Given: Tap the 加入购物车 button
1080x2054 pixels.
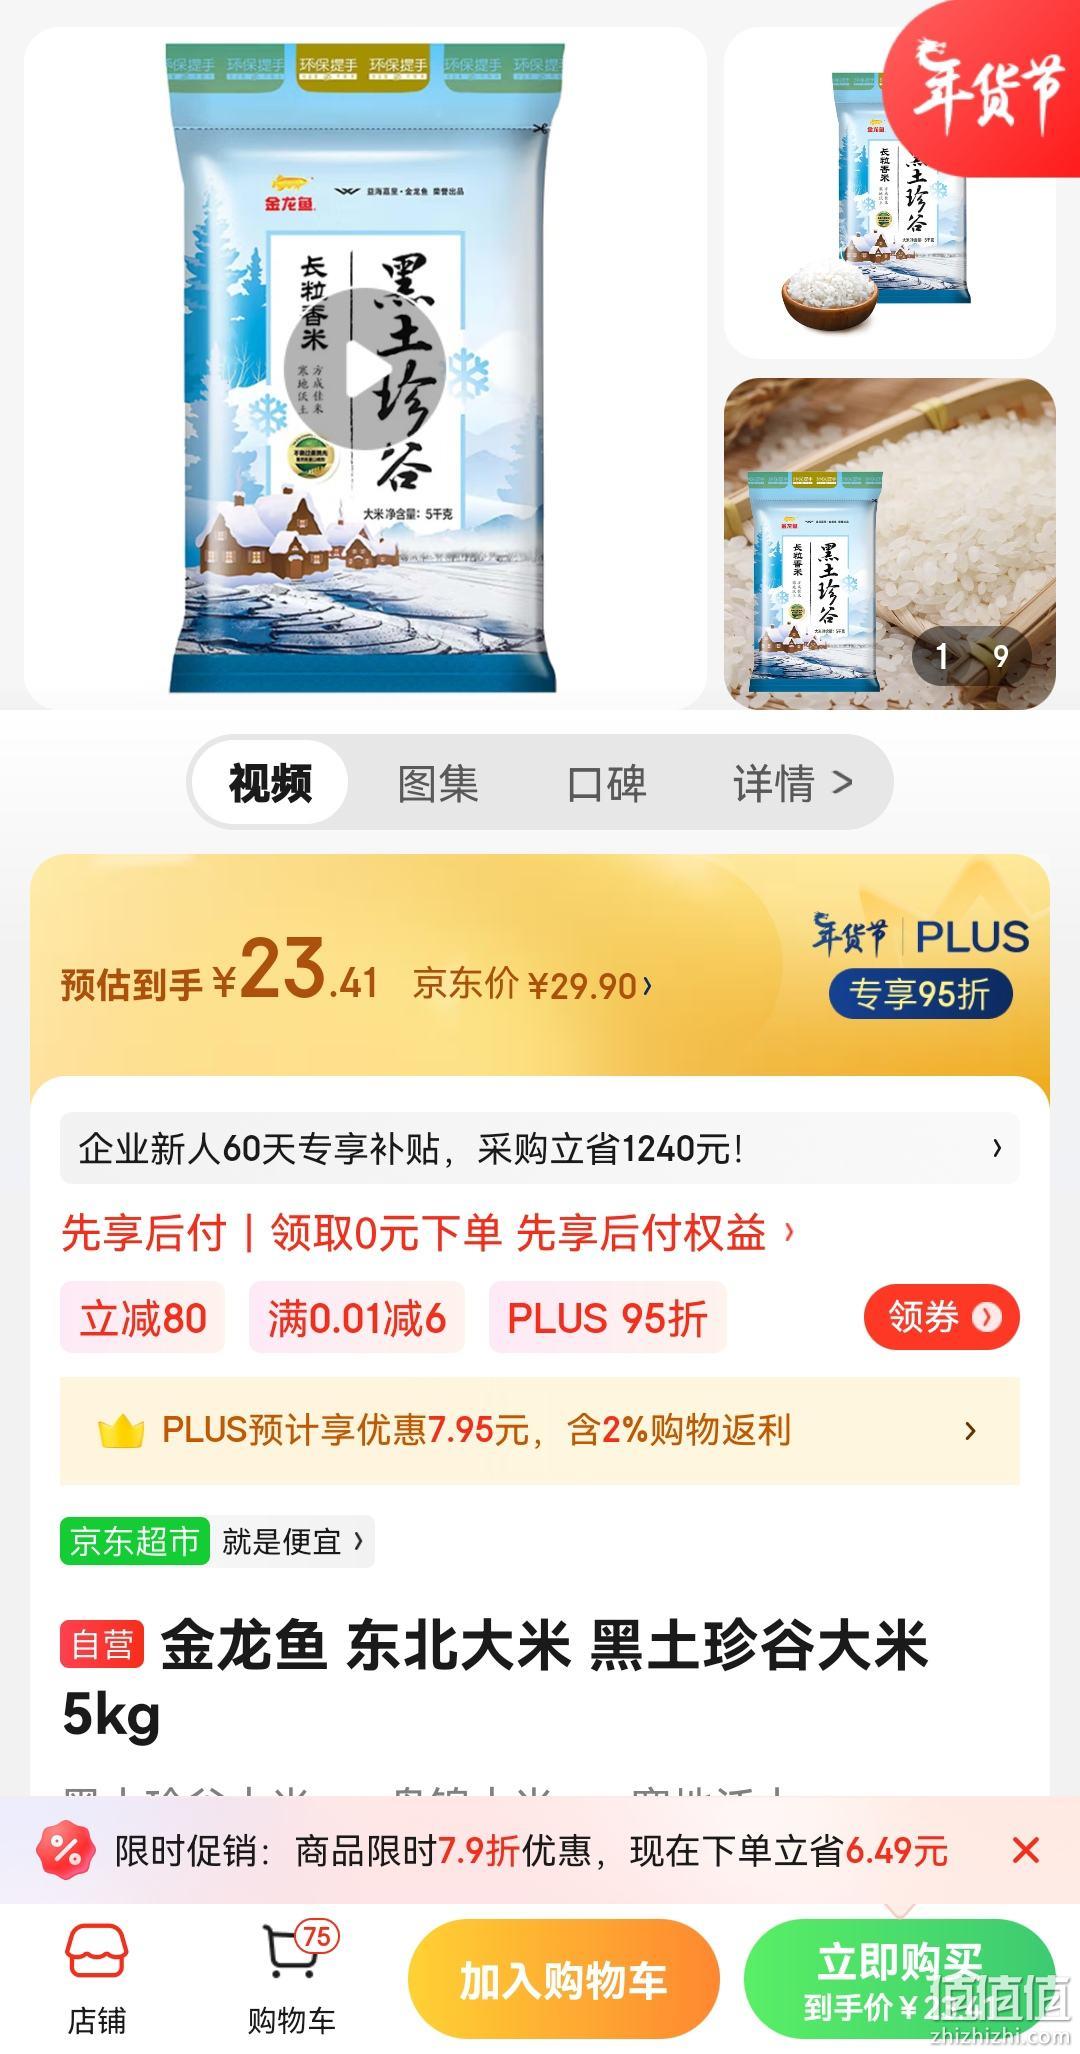Looking at the screenshot, I should (x=564, y=1980).
